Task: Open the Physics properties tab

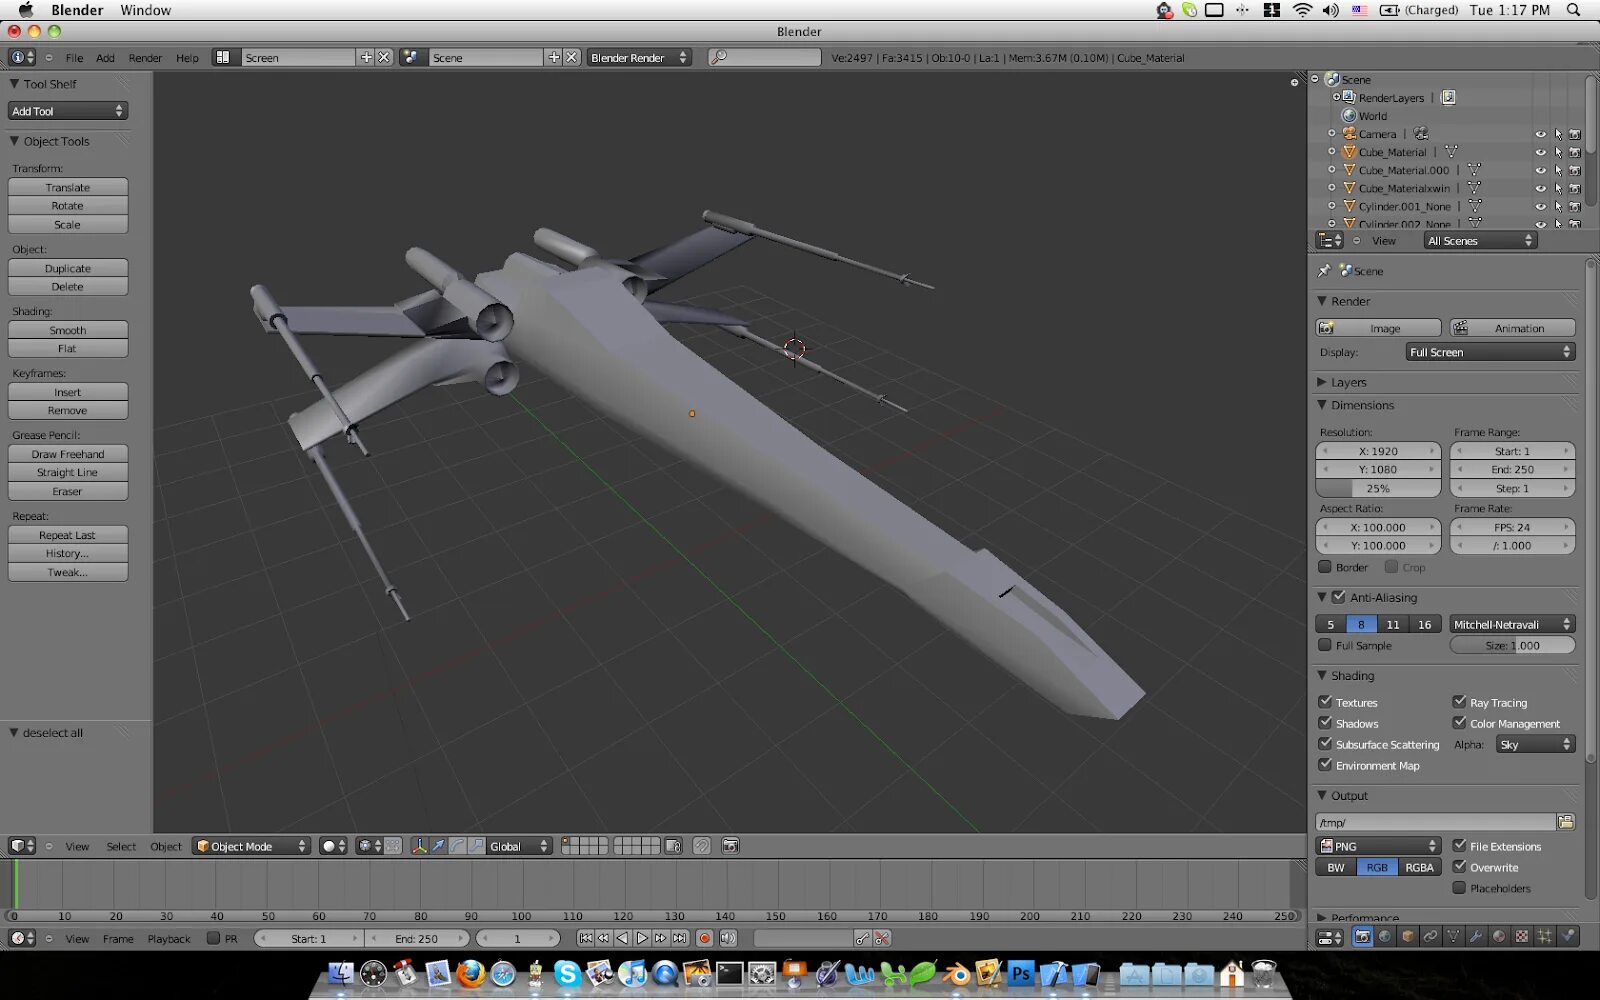Action: coord(1568,937)
